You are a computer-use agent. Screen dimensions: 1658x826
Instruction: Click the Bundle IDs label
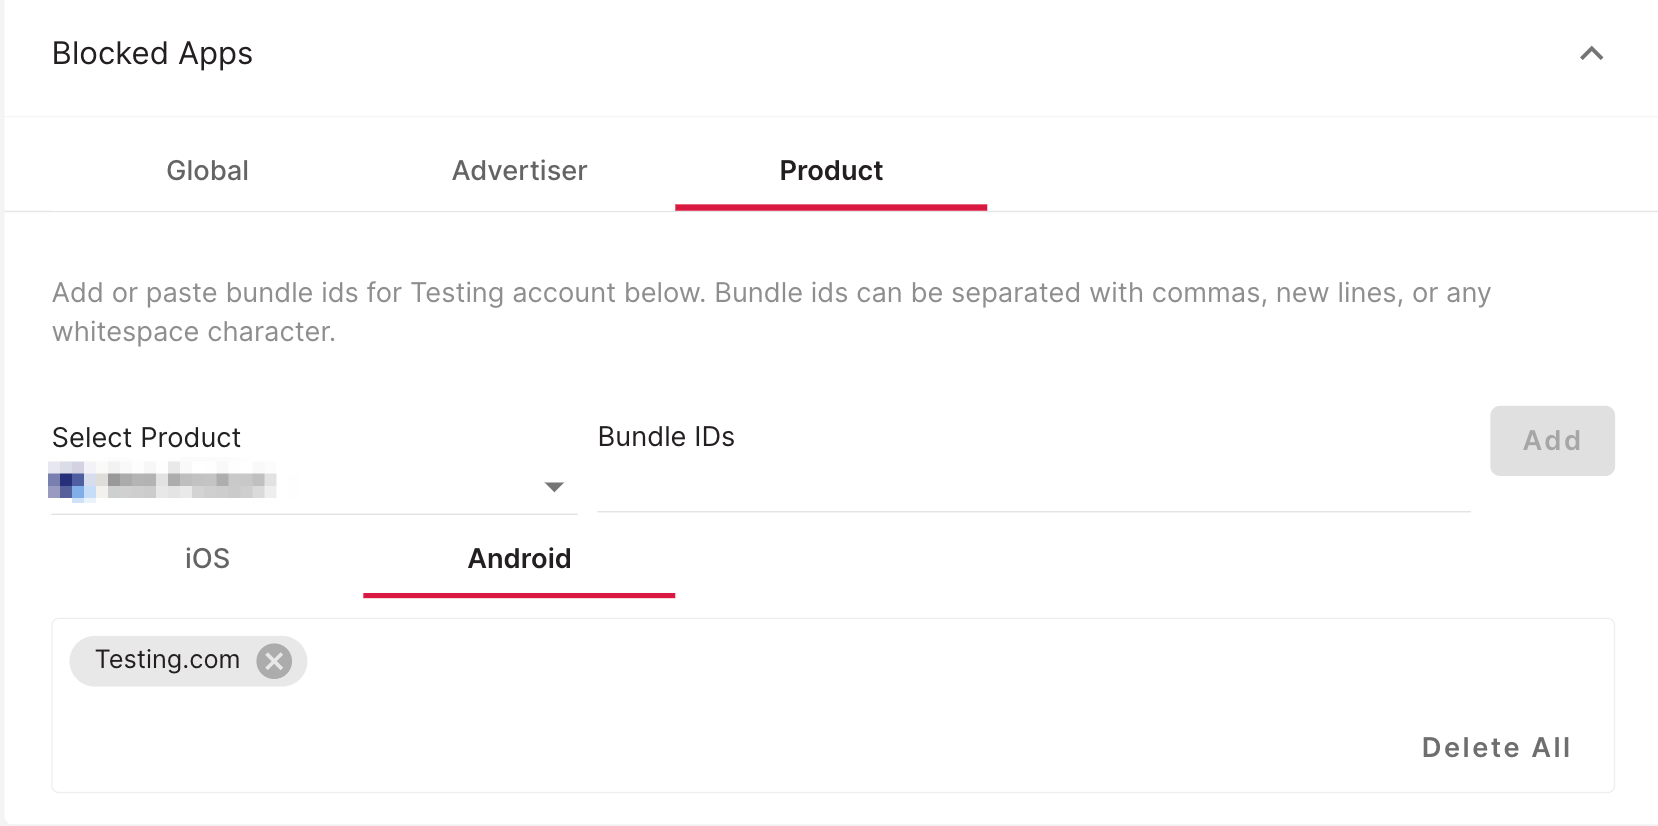tap(666, 437)
